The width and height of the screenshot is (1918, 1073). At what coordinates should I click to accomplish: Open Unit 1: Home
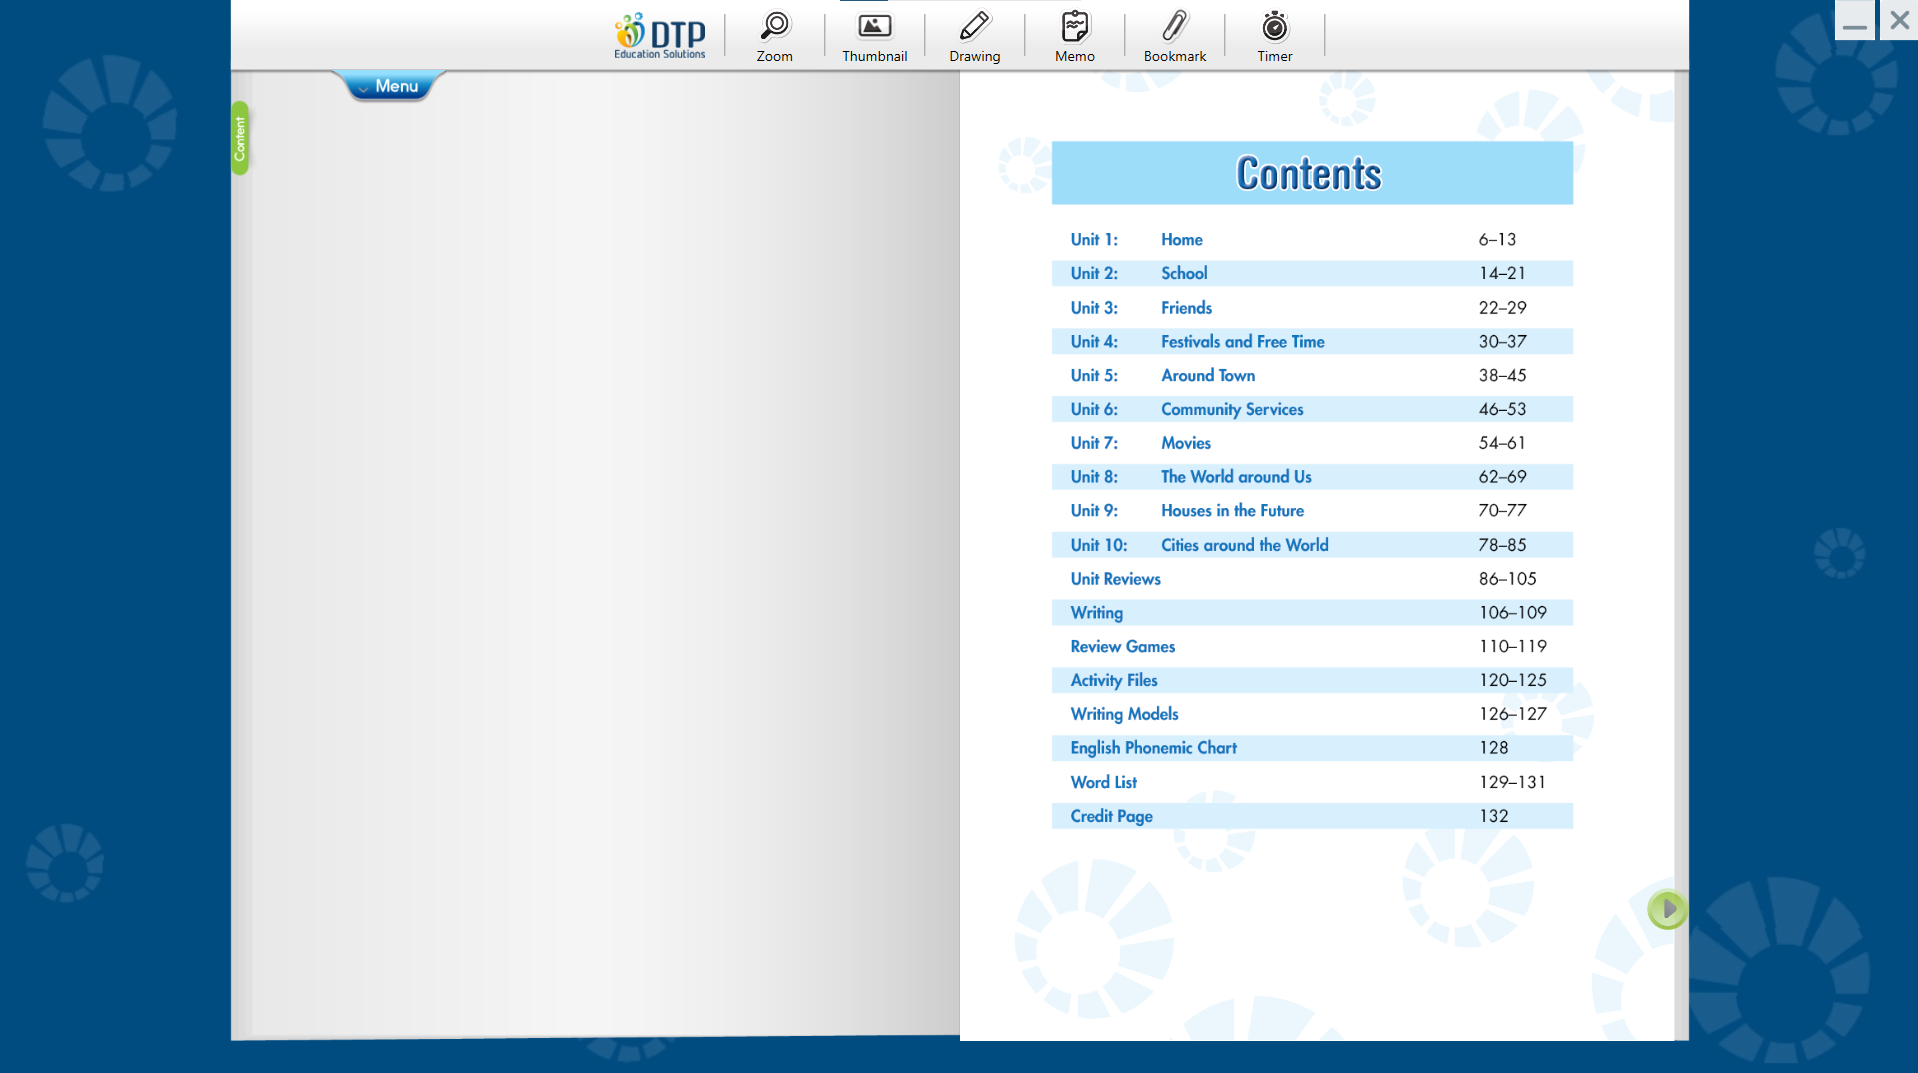pos(1181,240)
